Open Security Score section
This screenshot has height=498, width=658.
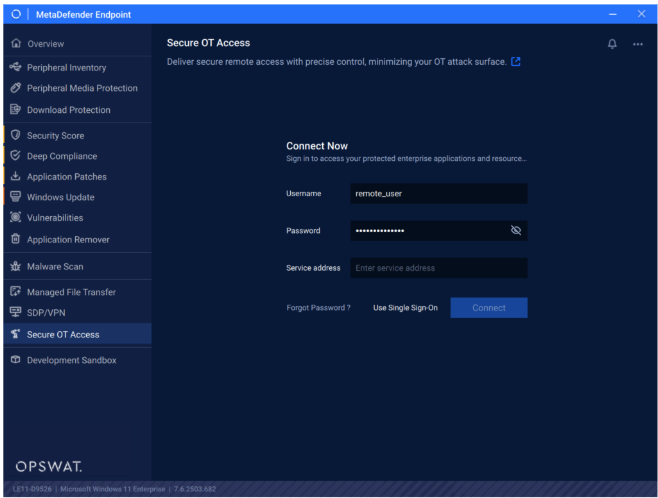coord(78,136)
